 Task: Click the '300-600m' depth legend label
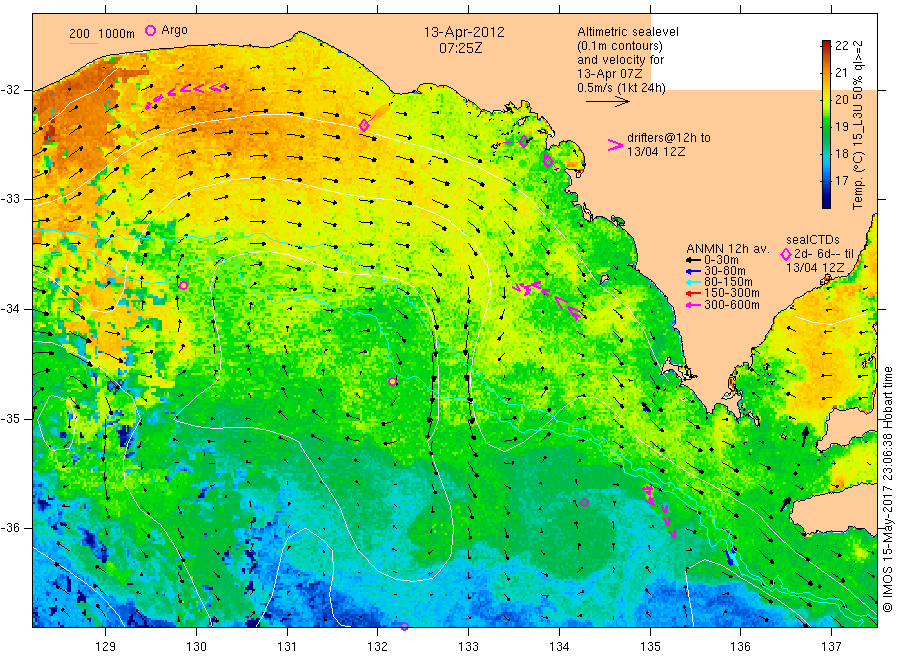pyautogui.click(x=732, y=305)
